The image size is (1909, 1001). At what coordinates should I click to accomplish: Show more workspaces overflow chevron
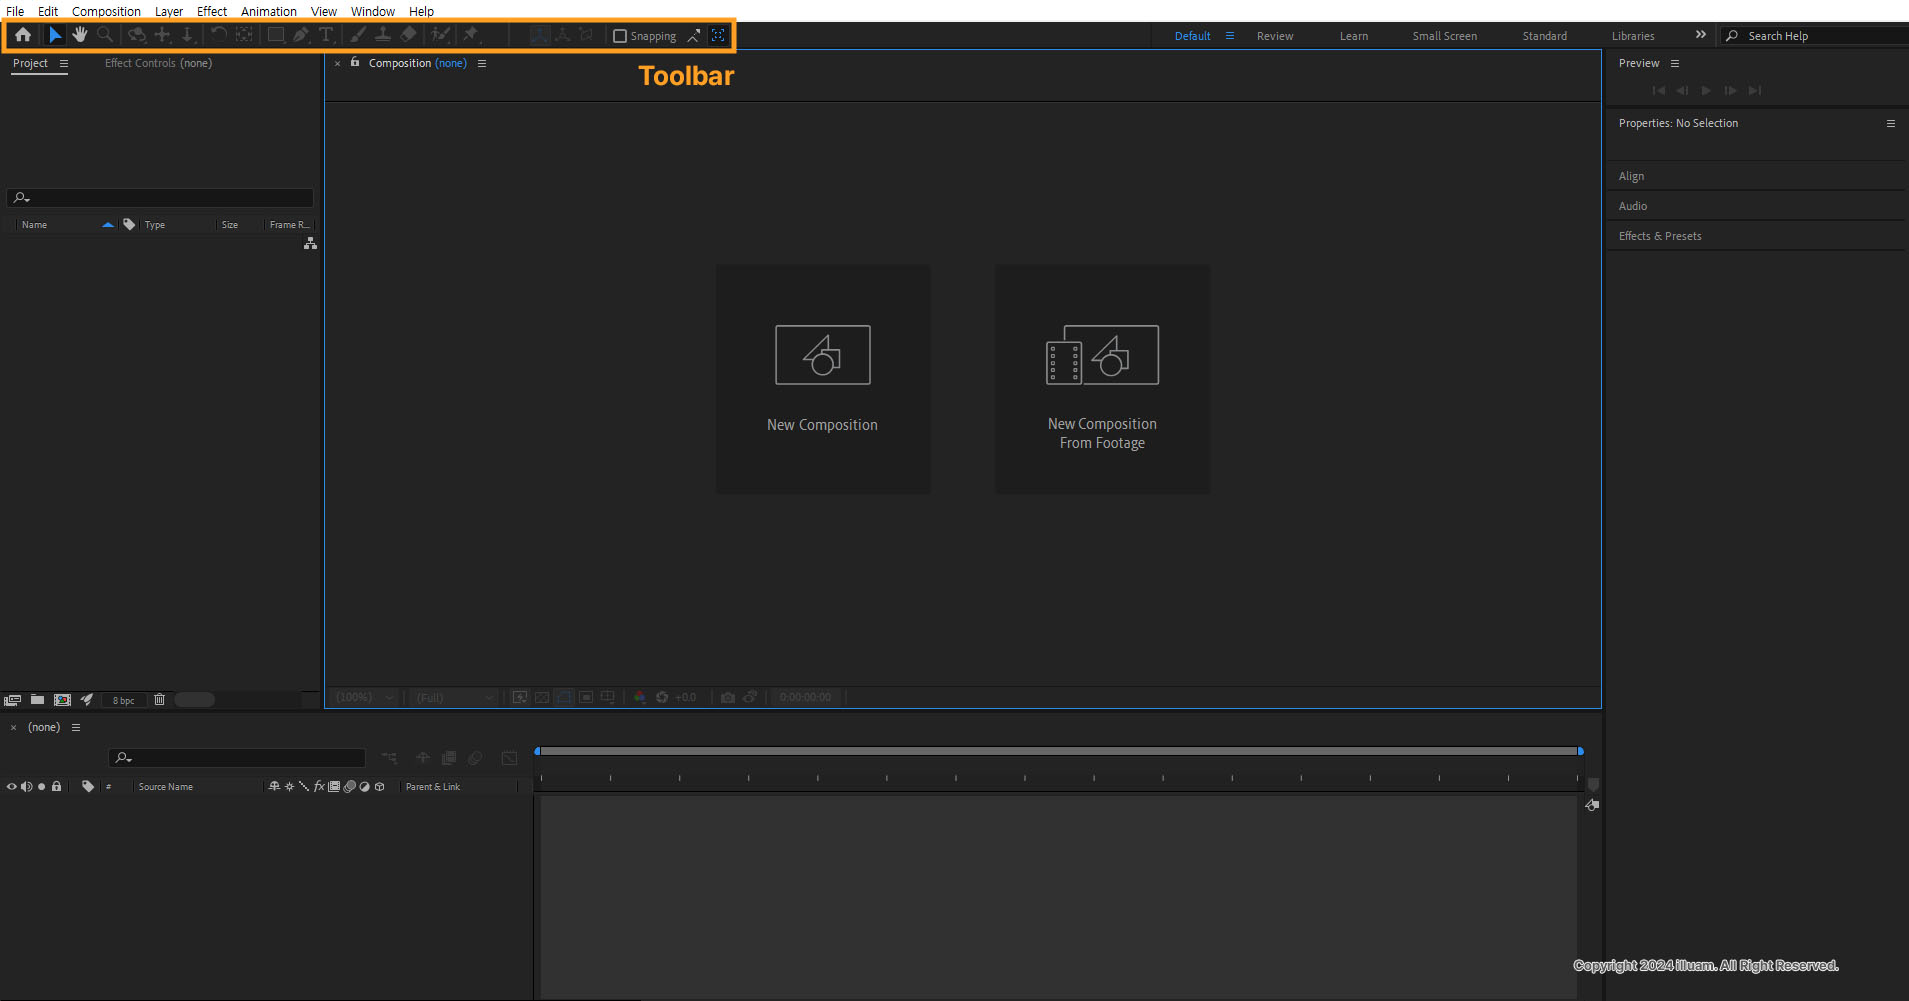(x=1701, y=35)
